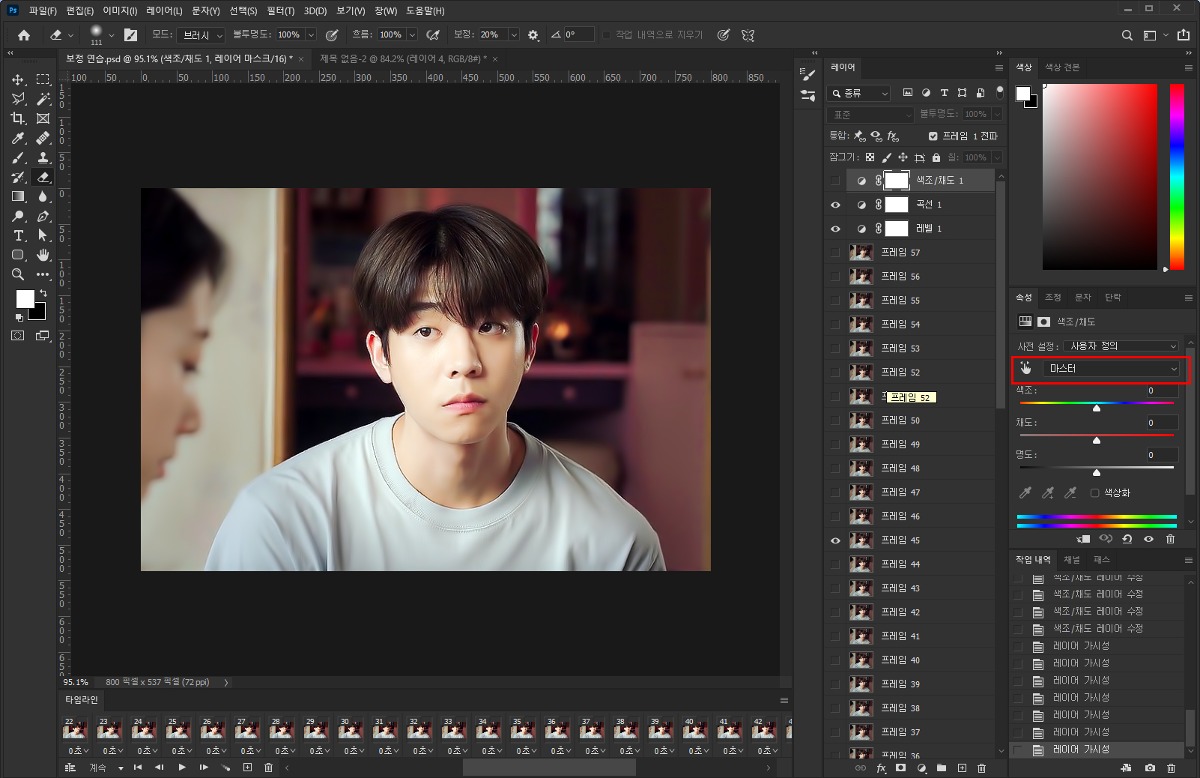Hide the 곡선 1 layer

coord(835,204)
